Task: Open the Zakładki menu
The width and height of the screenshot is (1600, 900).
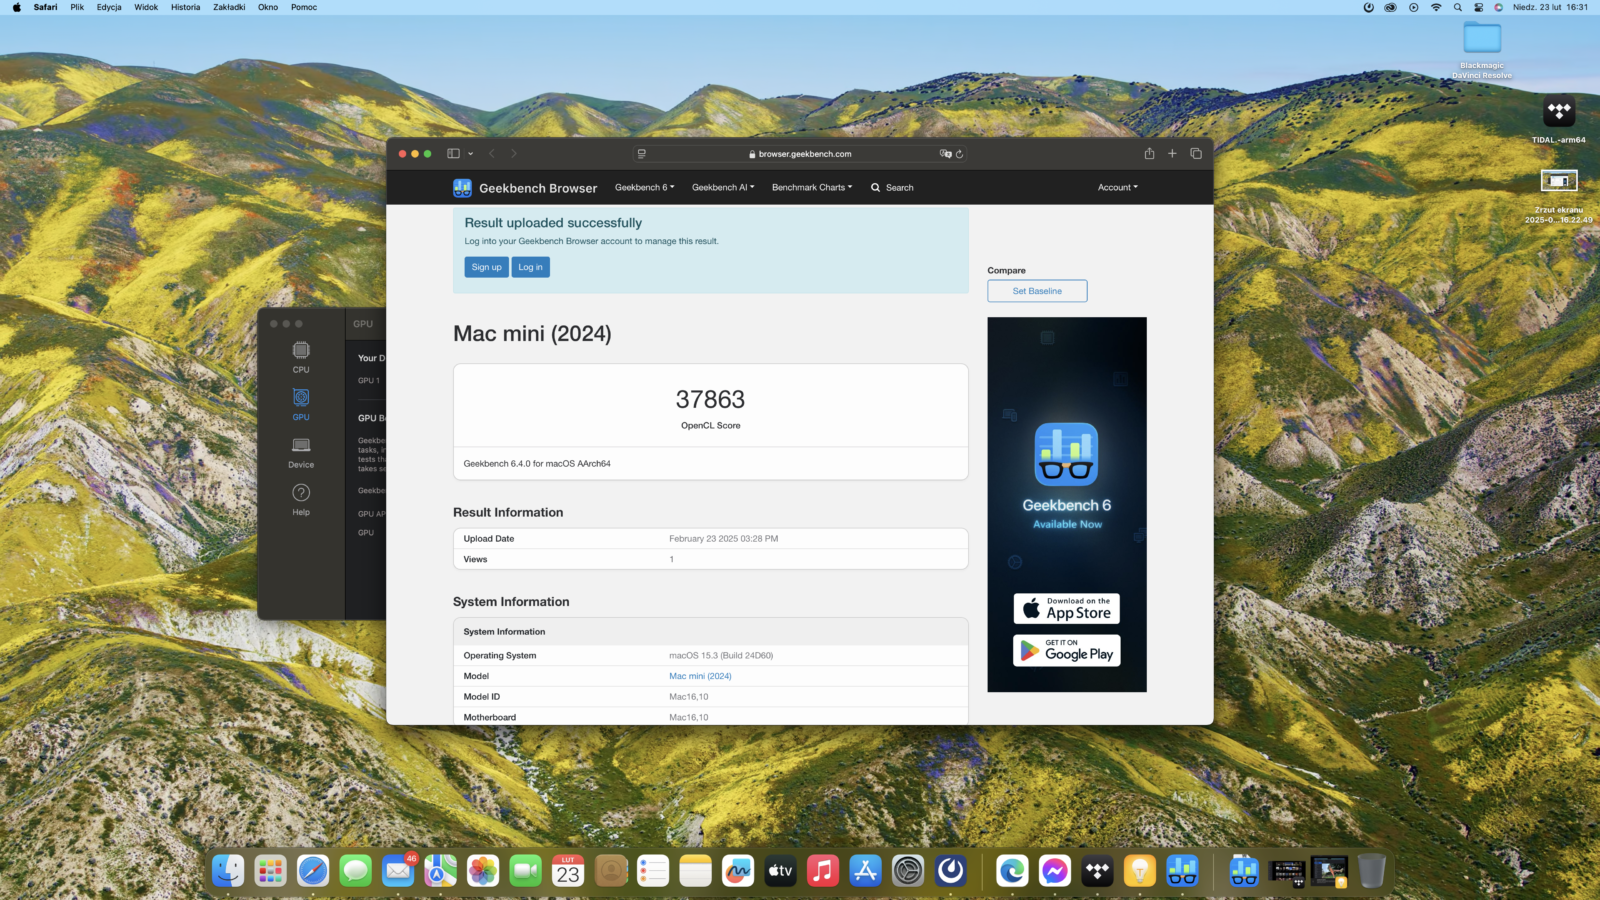Action: click(229, 7)
